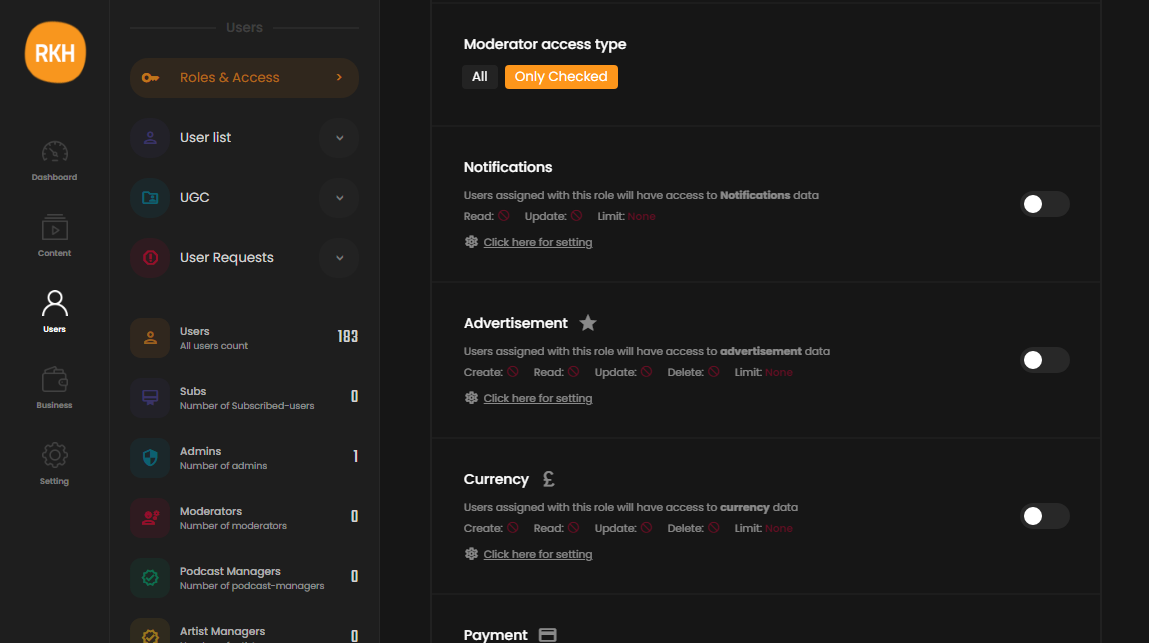Viewport: 1149px width, 643px height.
Task: Select Only Checked access type
Action: (561, 77)
